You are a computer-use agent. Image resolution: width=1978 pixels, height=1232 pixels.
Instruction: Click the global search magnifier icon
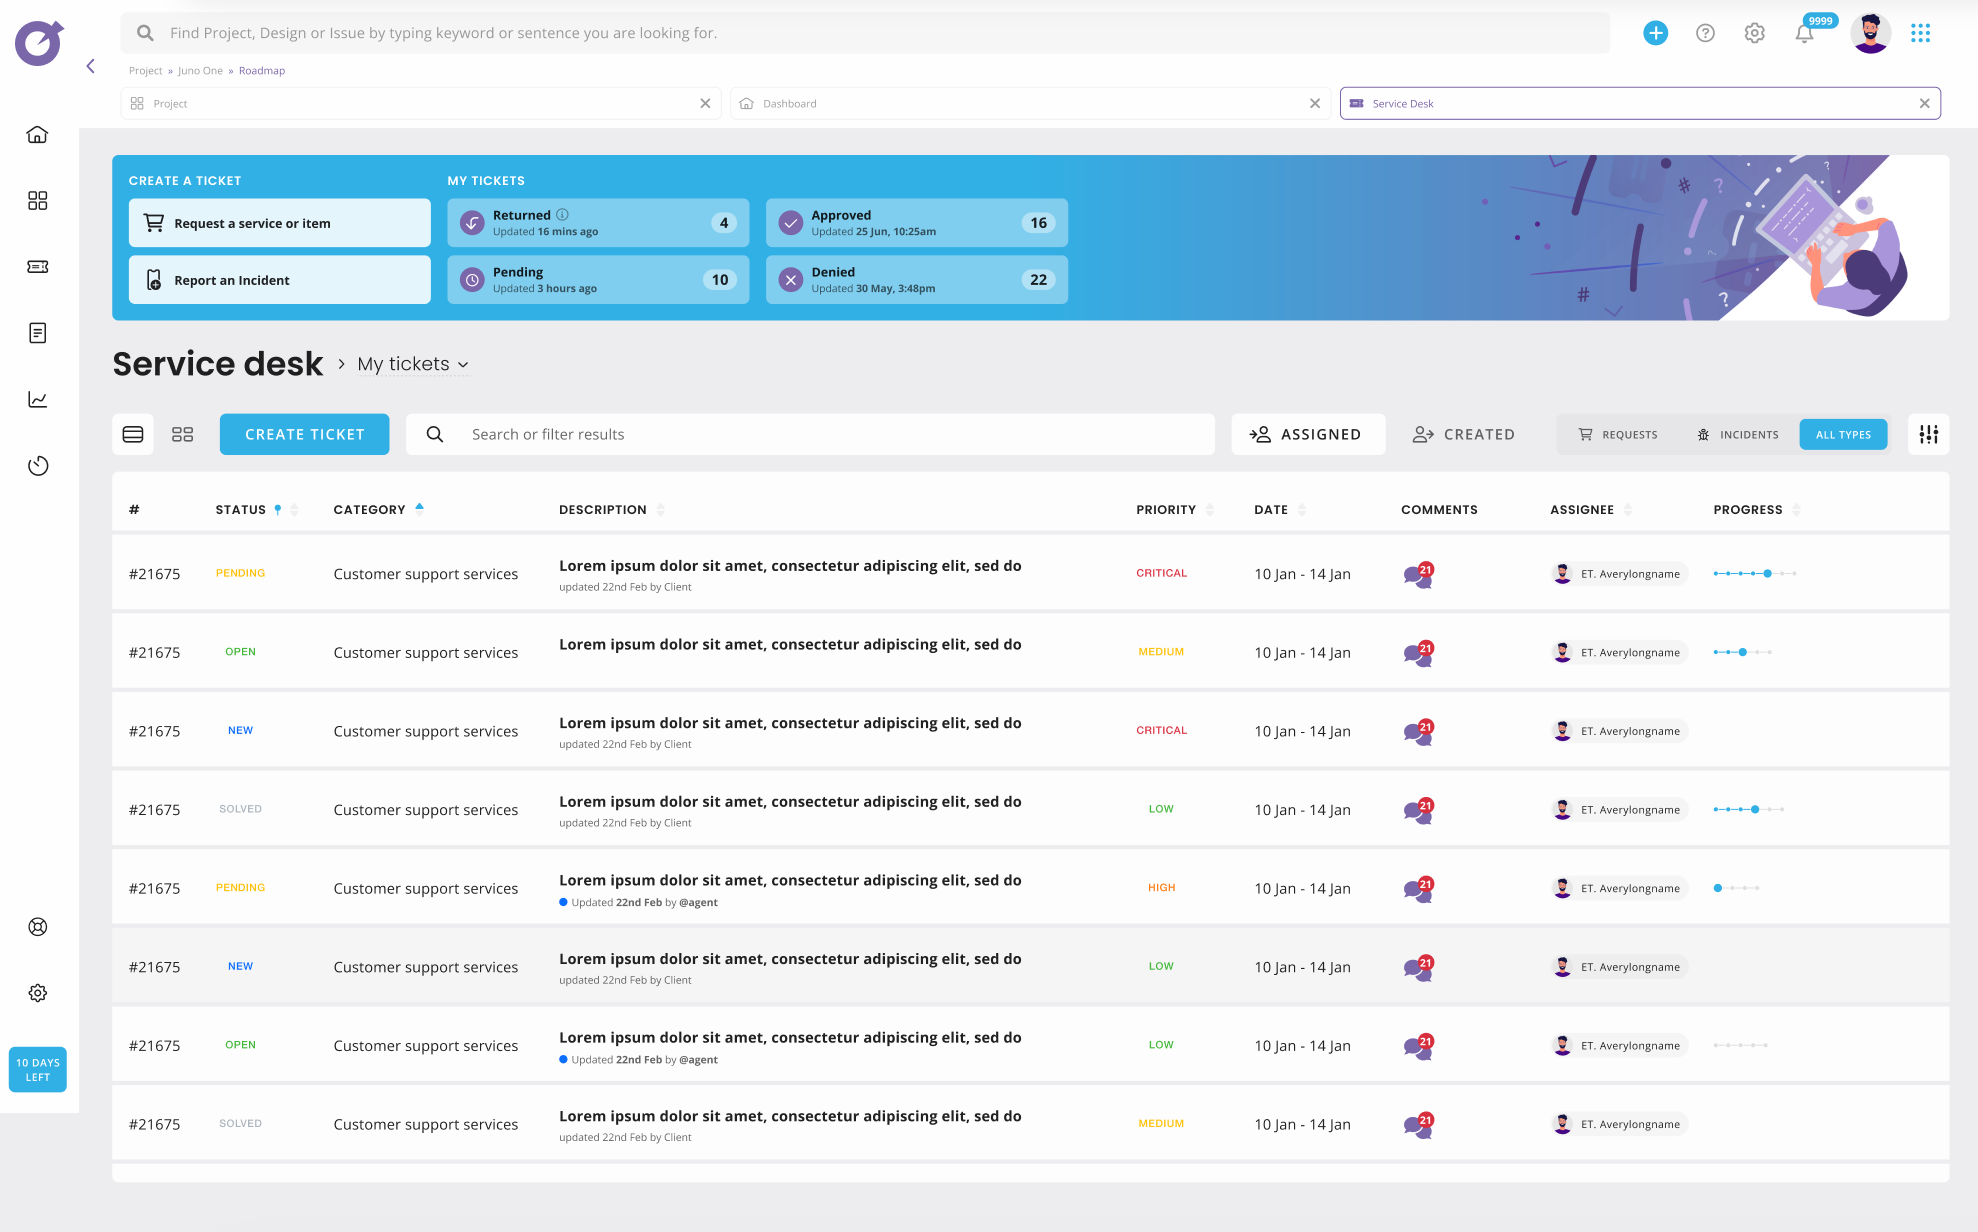[145, 33]
